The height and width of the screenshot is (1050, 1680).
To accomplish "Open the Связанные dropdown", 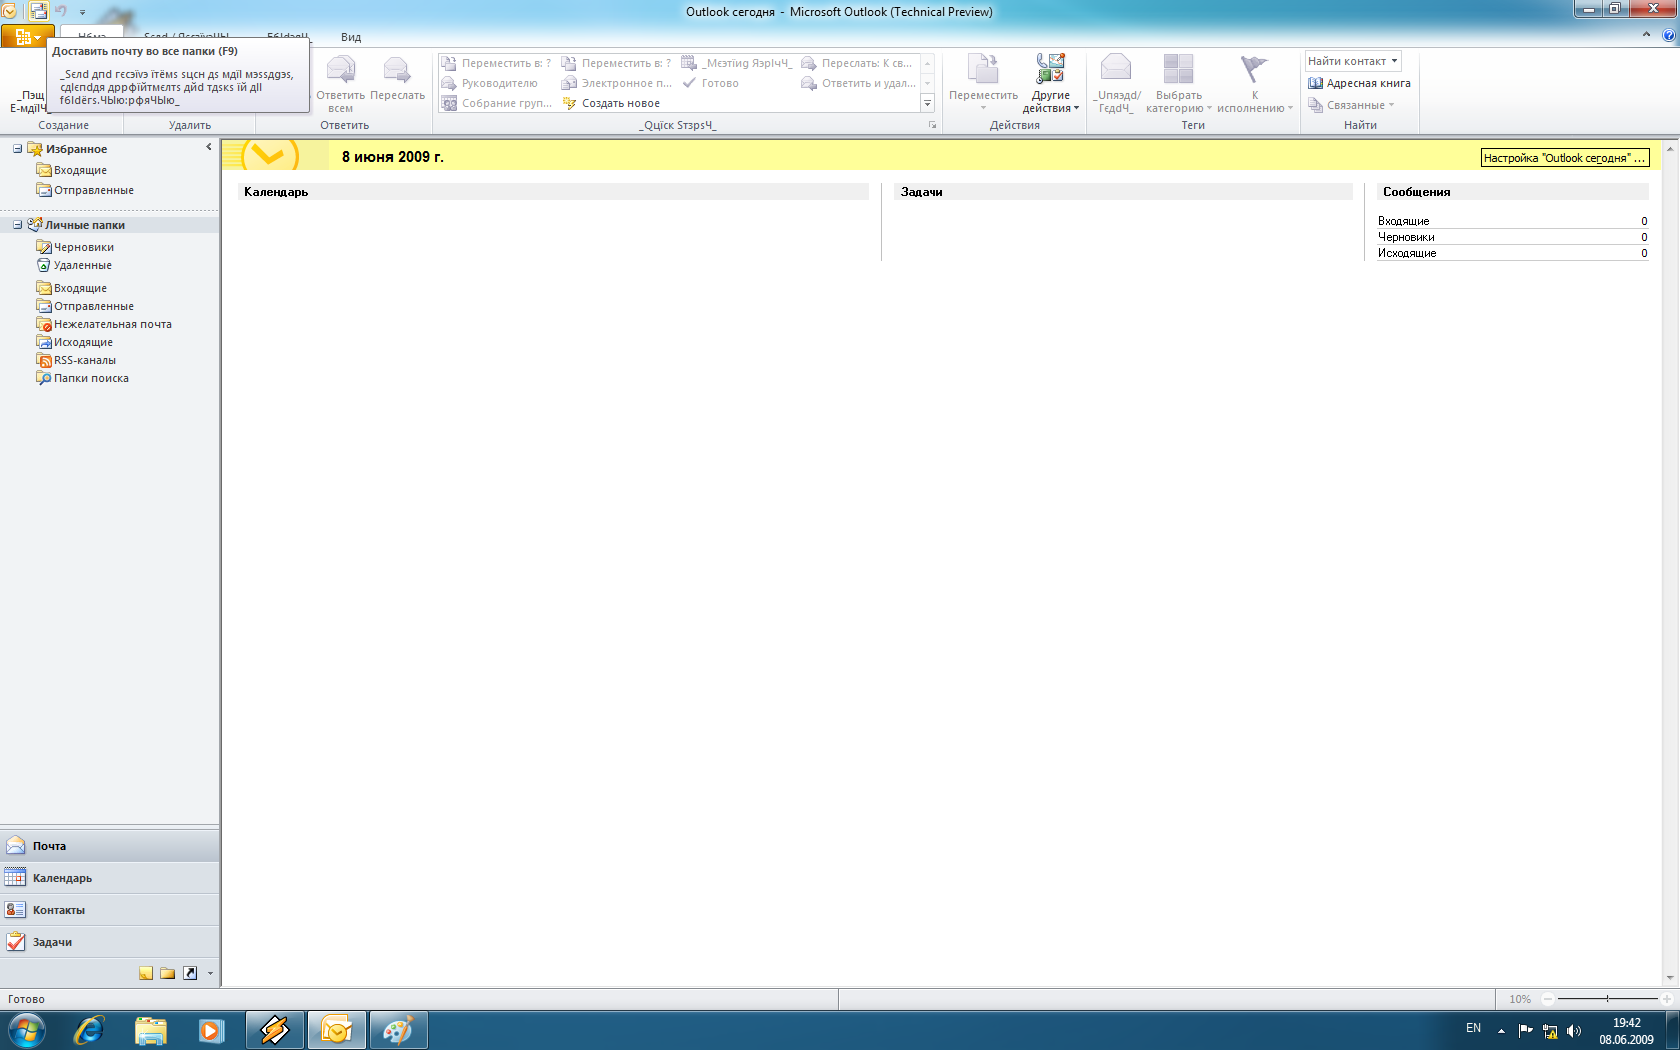I will tap(1351, 105).
